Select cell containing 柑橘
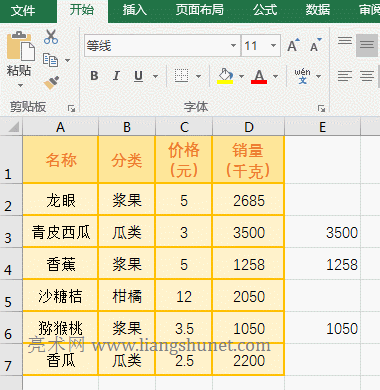 (127, 296)
